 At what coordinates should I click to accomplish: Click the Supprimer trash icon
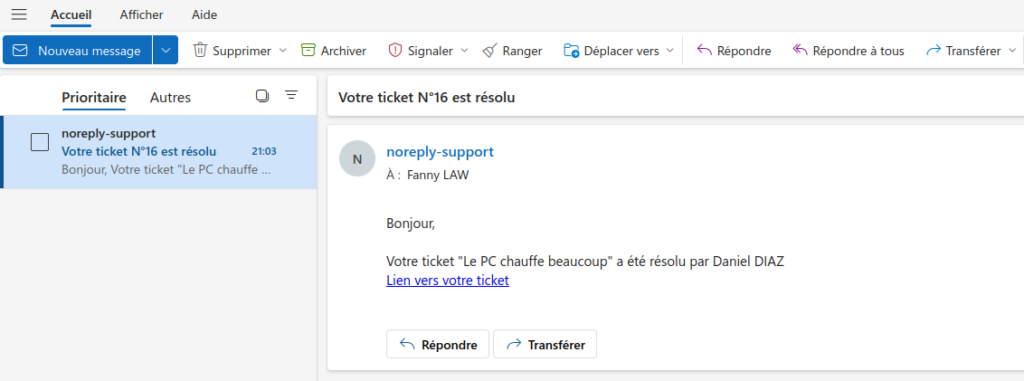[200, 50]
